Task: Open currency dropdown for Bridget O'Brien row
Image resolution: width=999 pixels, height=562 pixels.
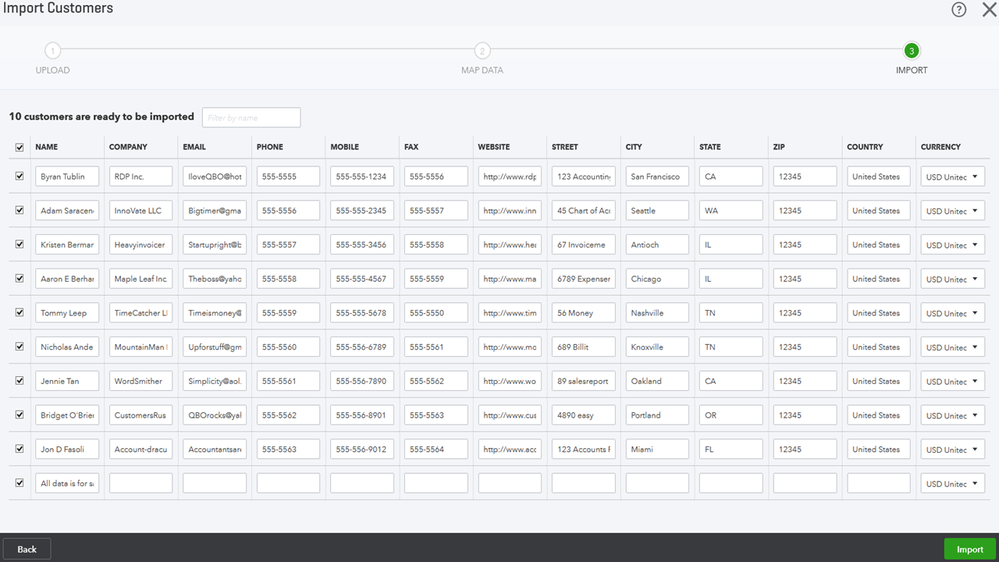Action: click(952, 415)
